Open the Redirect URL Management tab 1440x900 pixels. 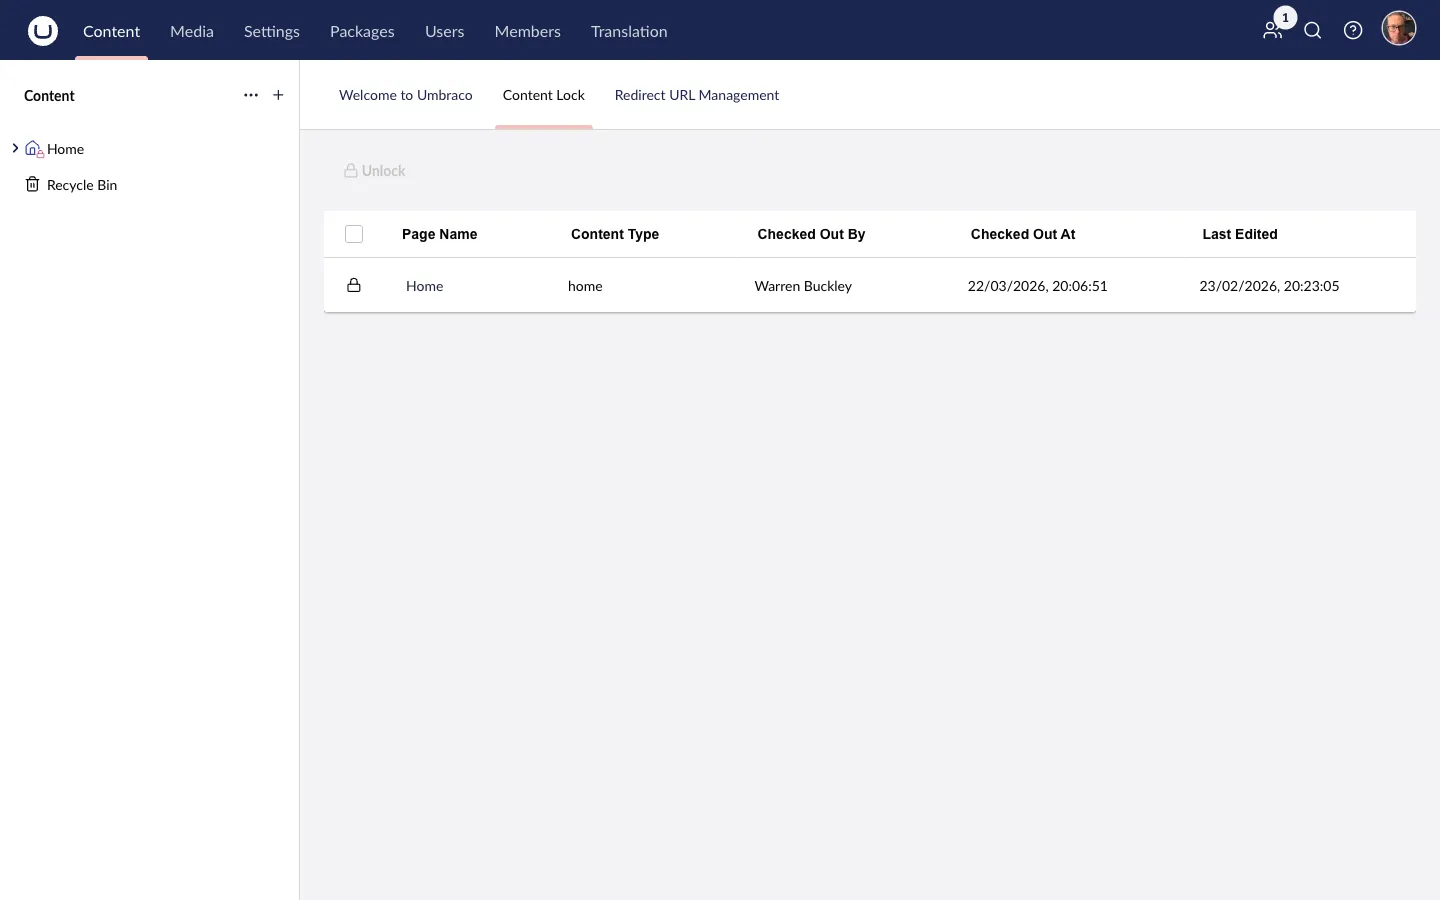(x=697, y=95)
